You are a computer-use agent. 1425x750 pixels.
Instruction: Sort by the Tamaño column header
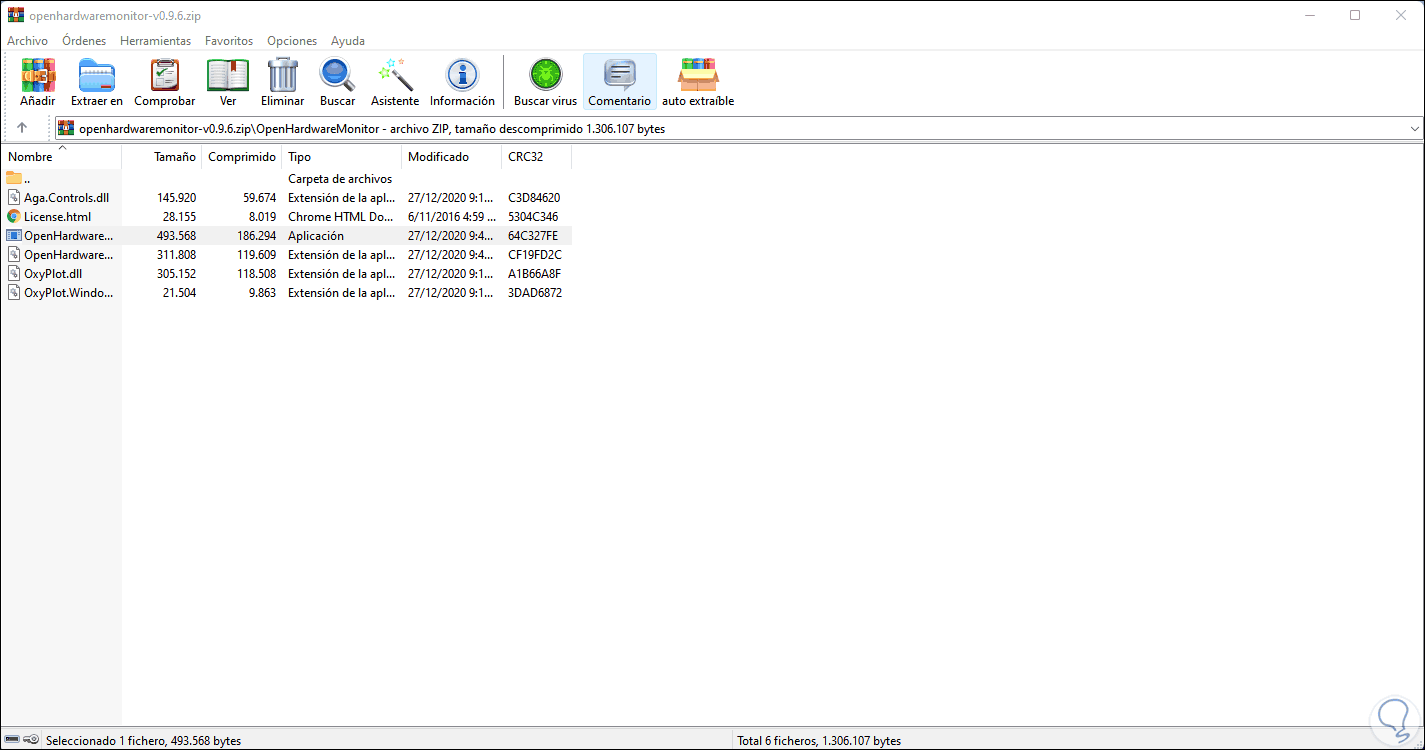click(162, 157)
